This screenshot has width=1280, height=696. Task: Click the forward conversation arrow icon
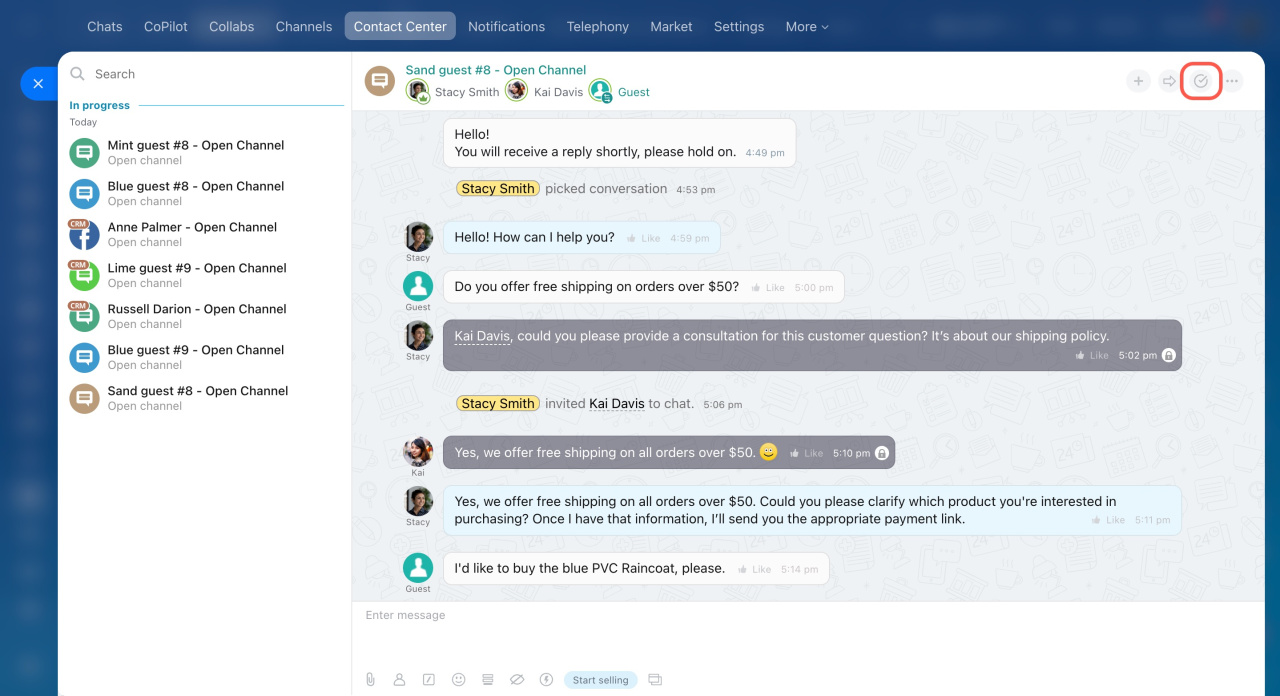click(x=1168, y=81)
